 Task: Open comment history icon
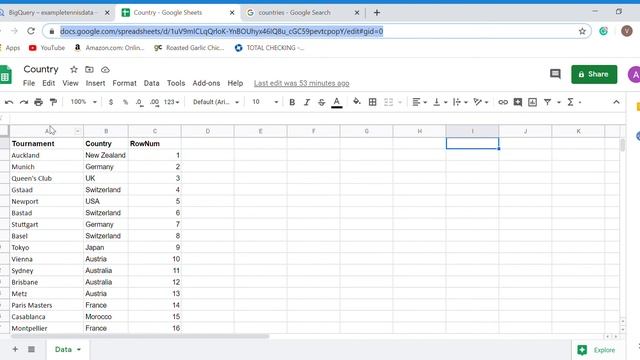[555, 74]
